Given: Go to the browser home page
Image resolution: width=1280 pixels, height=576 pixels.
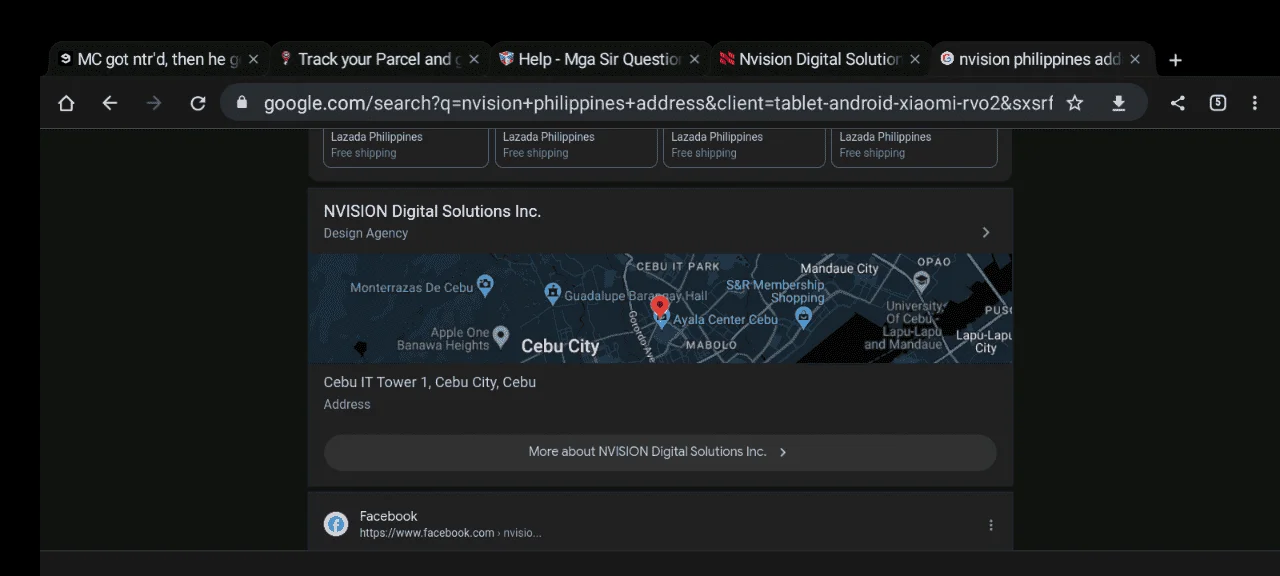Looking at the screenshot, I should (66, 103).
